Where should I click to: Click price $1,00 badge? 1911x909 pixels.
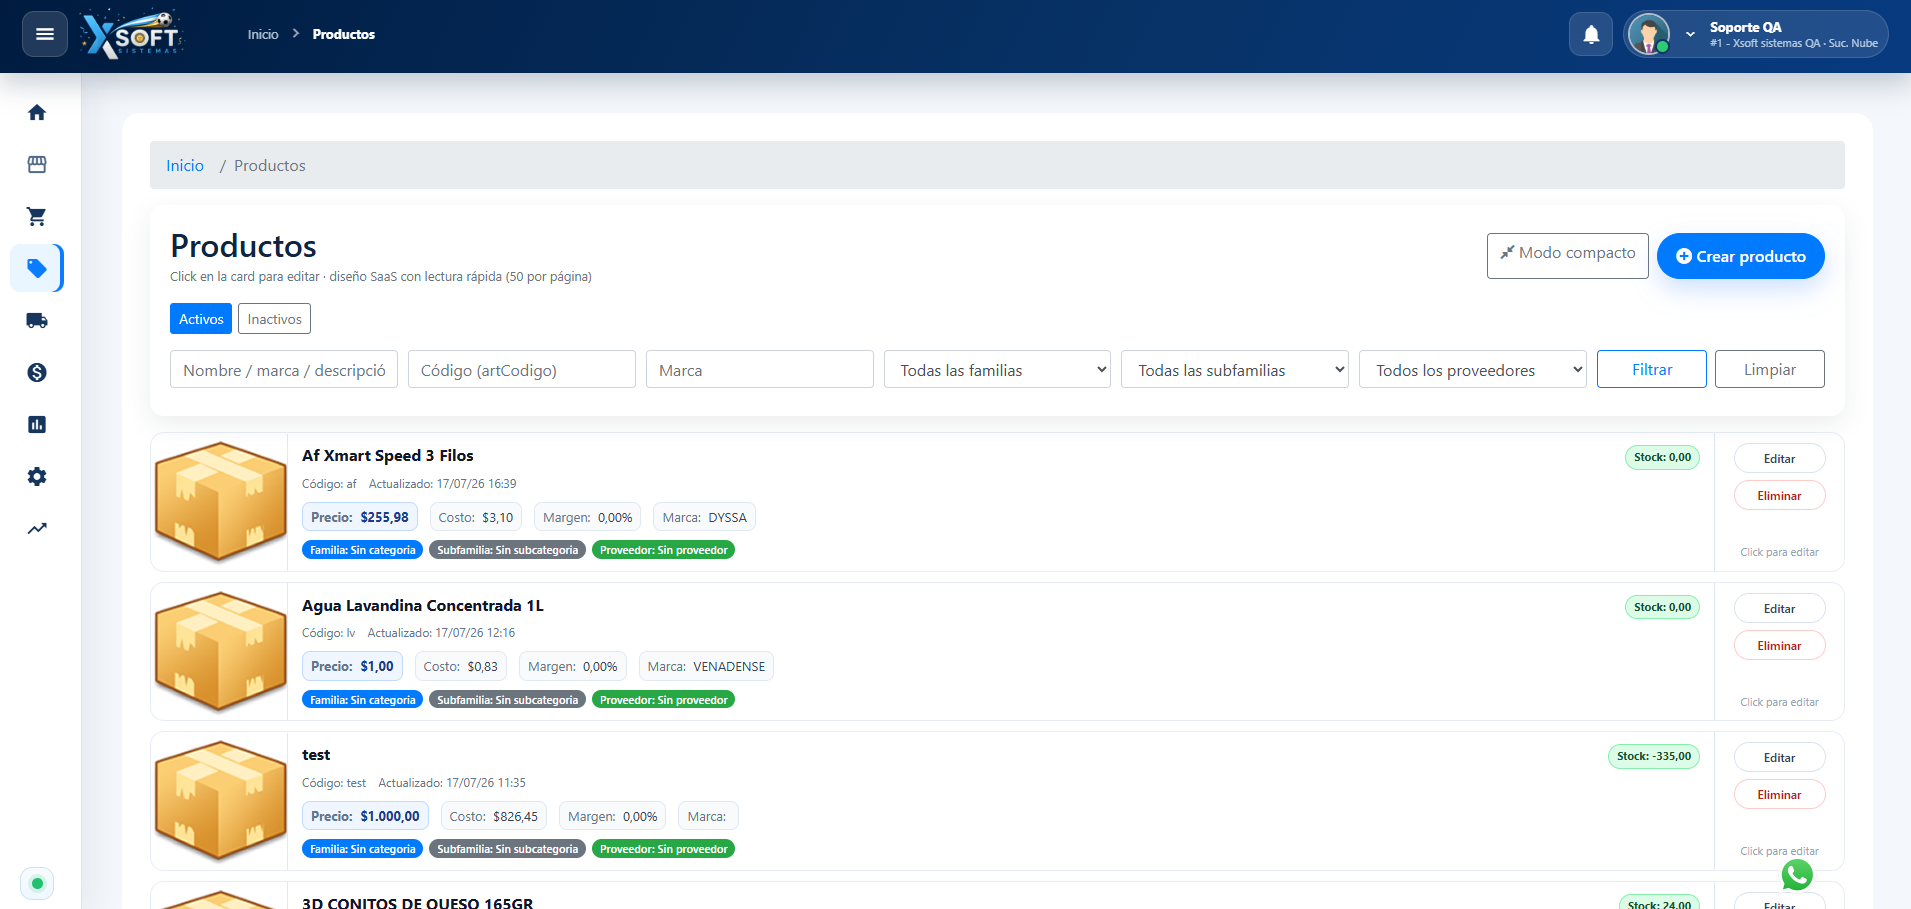(352, 666)
